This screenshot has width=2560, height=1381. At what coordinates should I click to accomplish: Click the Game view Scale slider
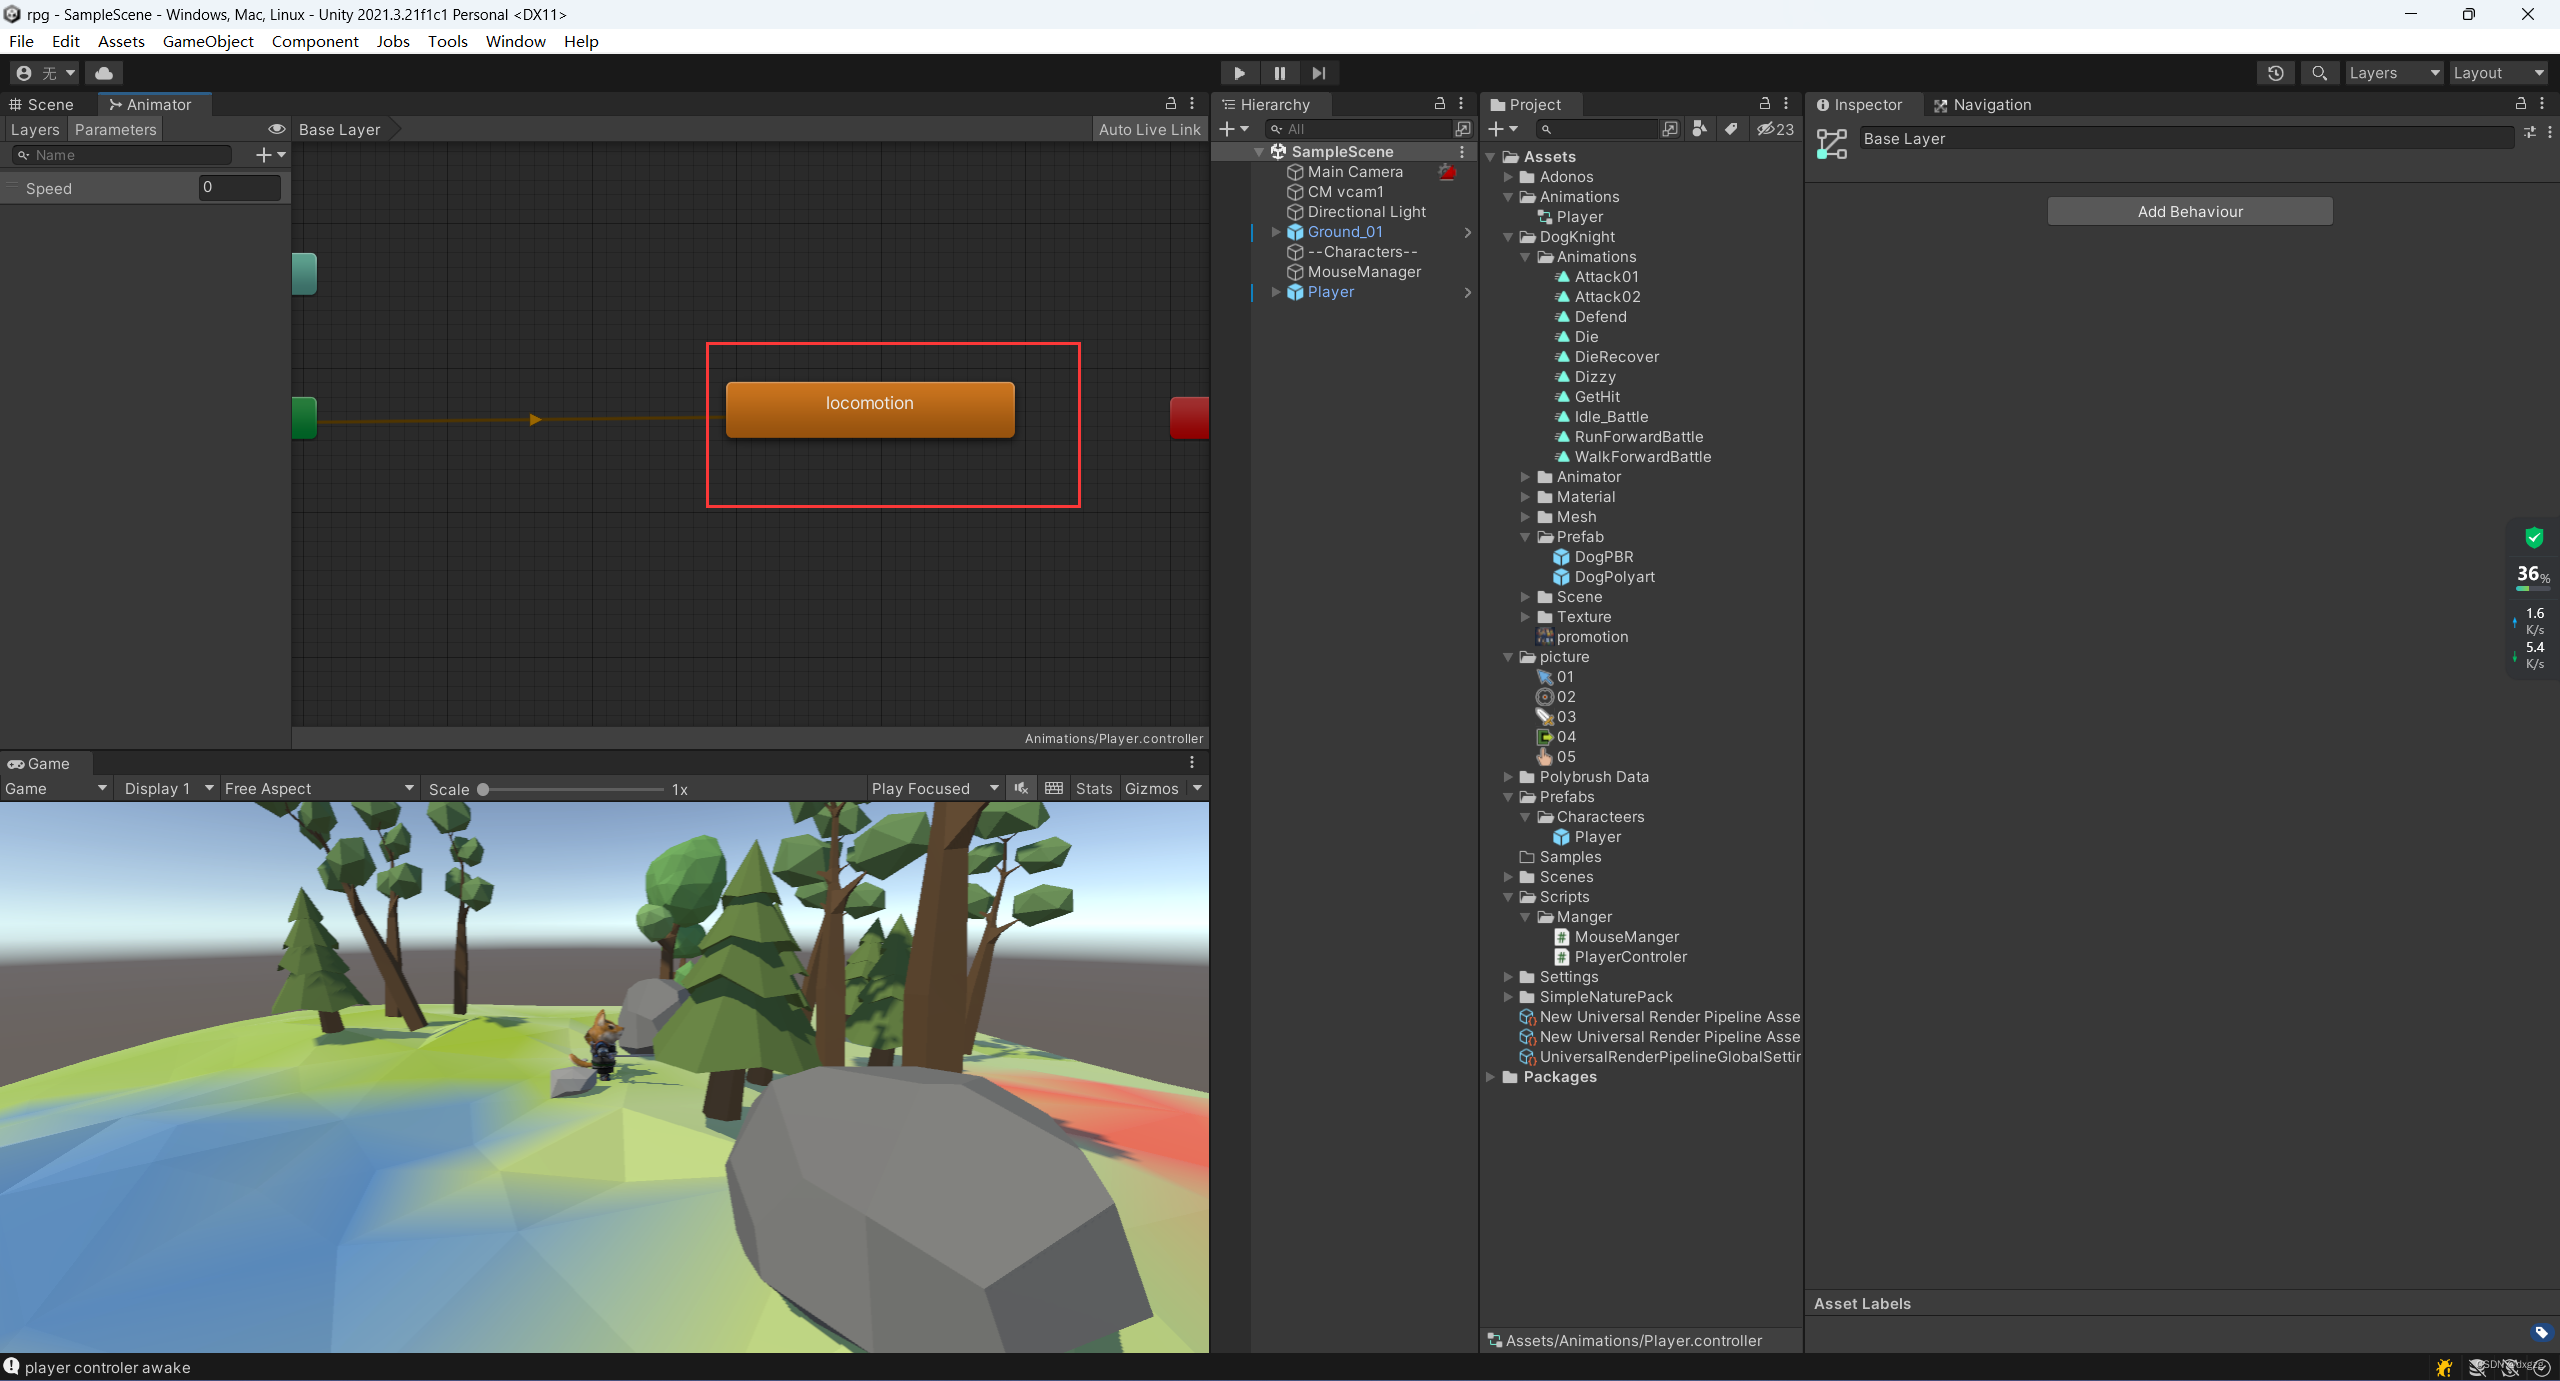[x=572, y=789]
